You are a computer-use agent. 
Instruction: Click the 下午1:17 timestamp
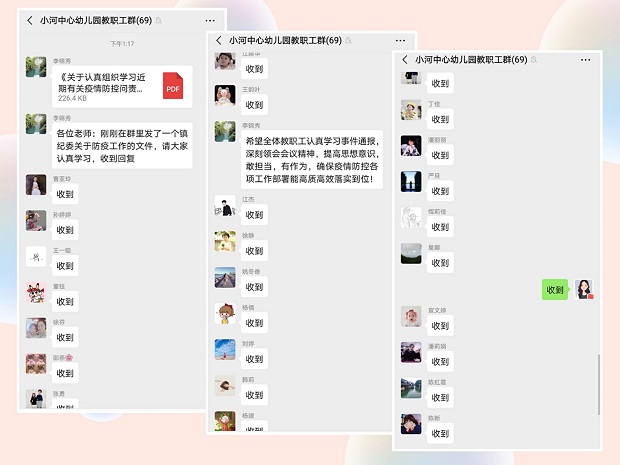pos(122,44)
